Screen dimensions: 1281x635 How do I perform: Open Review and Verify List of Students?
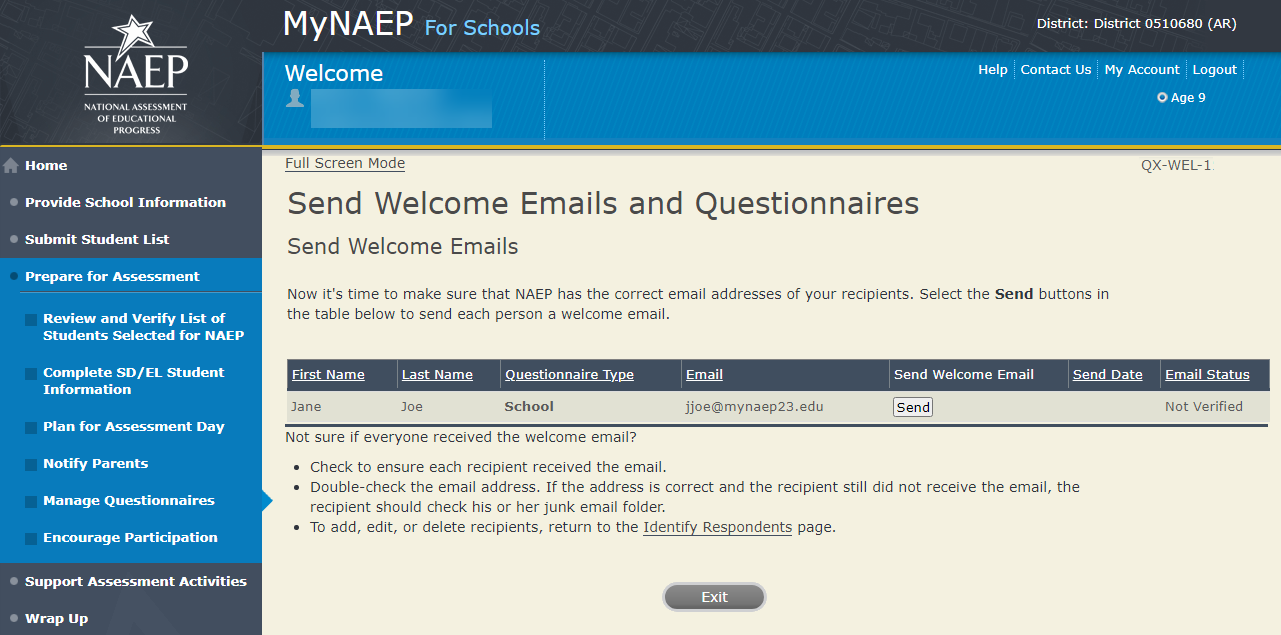[x=143, y=327]
